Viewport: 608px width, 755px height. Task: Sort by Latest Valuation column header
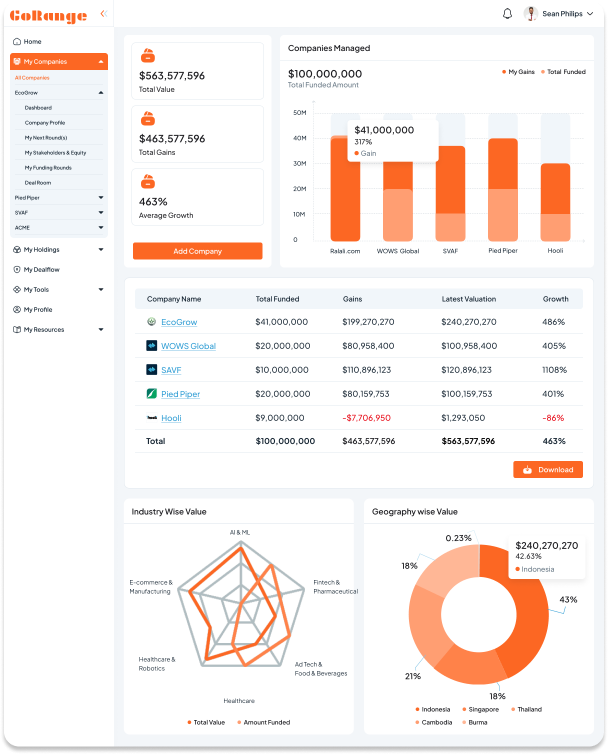click(468, 299)
